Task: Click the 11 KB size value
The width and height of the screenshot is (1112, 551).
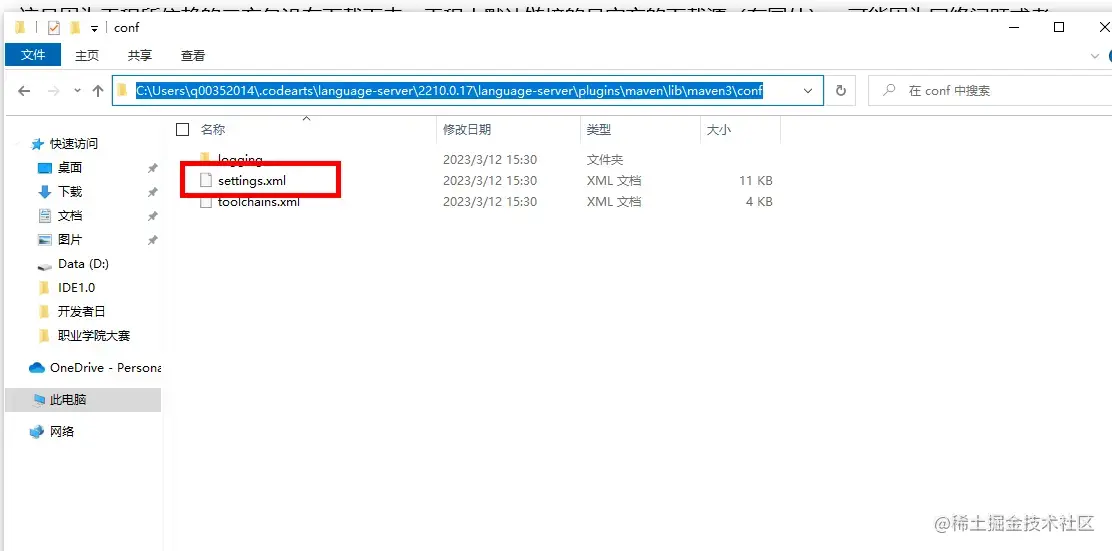Action: pos(755,181)
